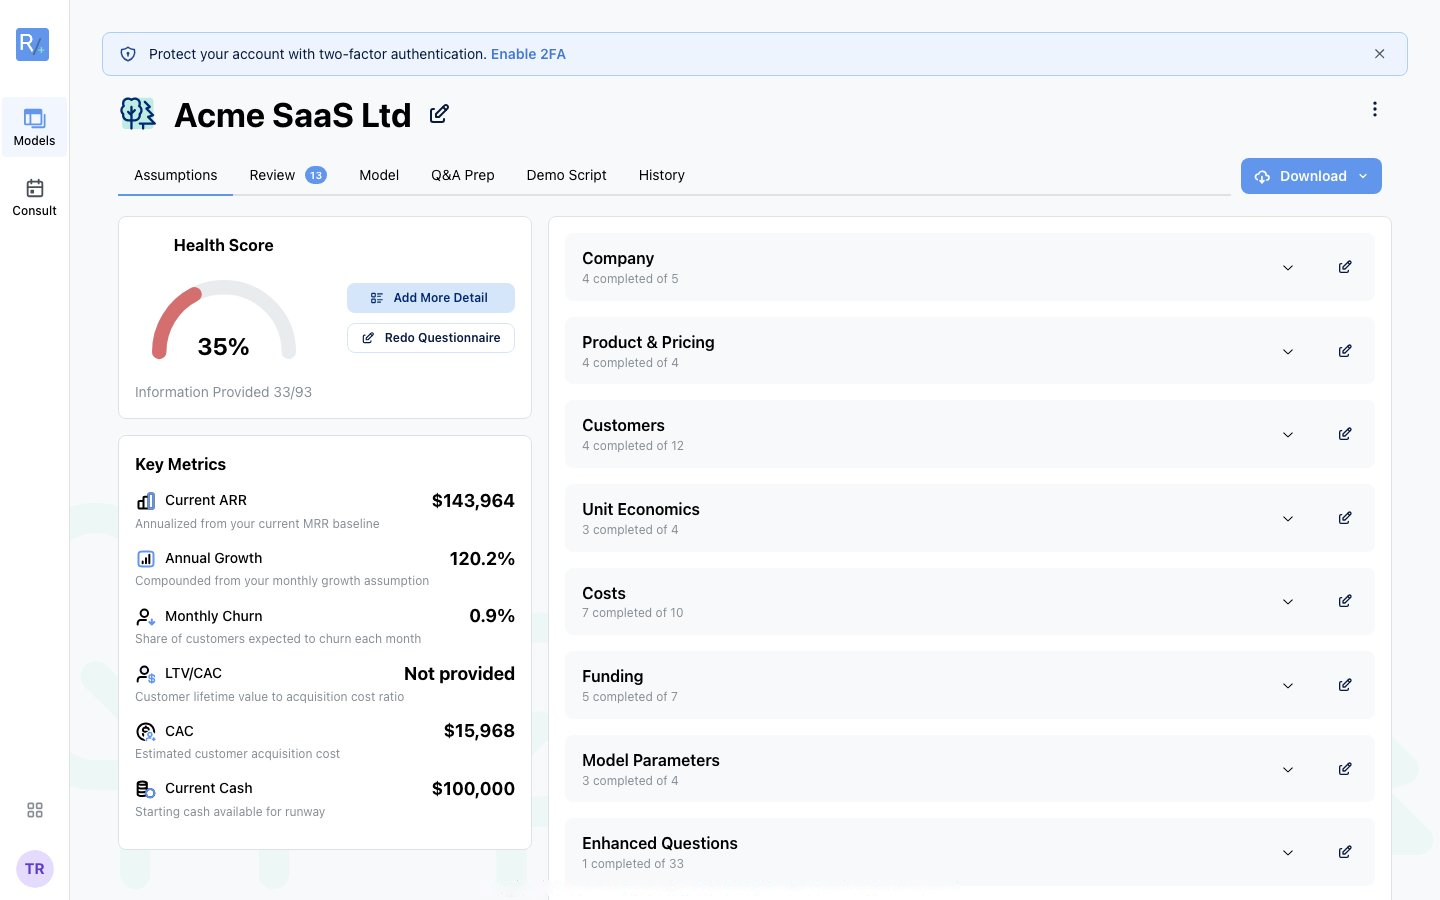The image size is (1440, 900).
Task: Click the R logo at top left
Action: 33,44
